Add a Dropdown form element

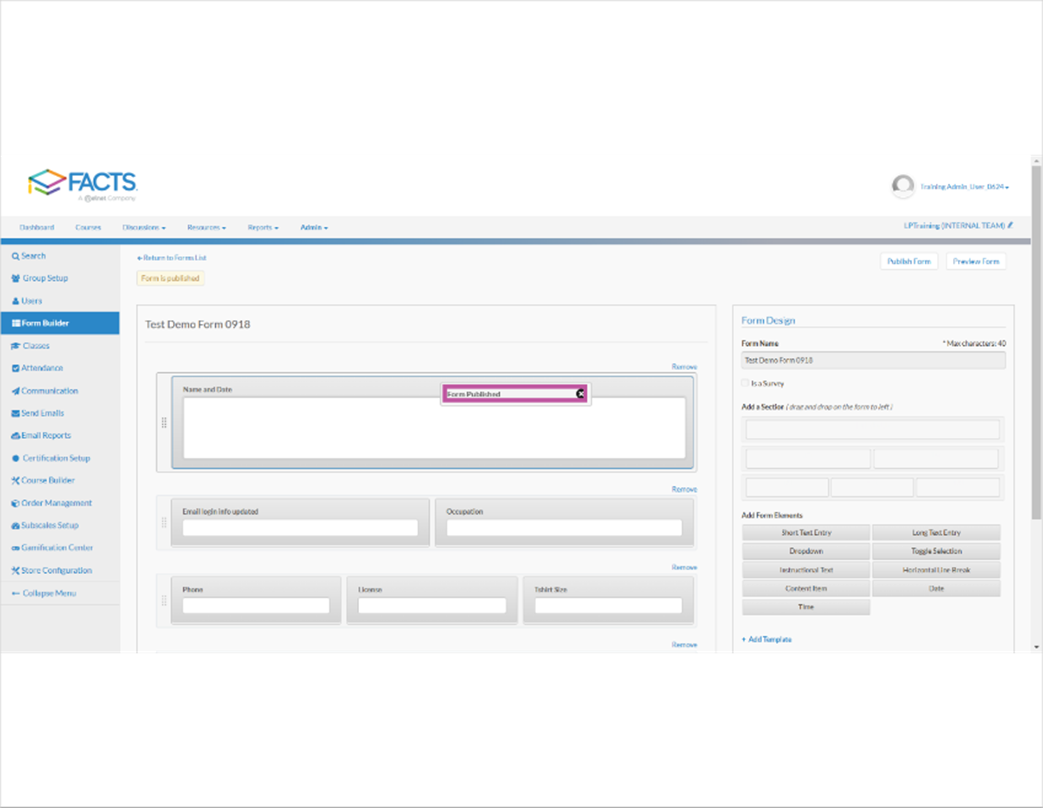(806, 551)
